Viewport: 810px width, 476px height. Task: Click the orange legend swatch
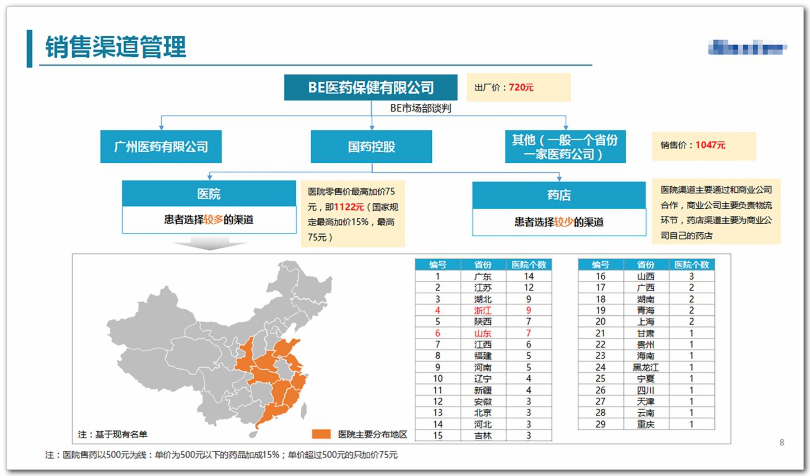click(321, 434)
